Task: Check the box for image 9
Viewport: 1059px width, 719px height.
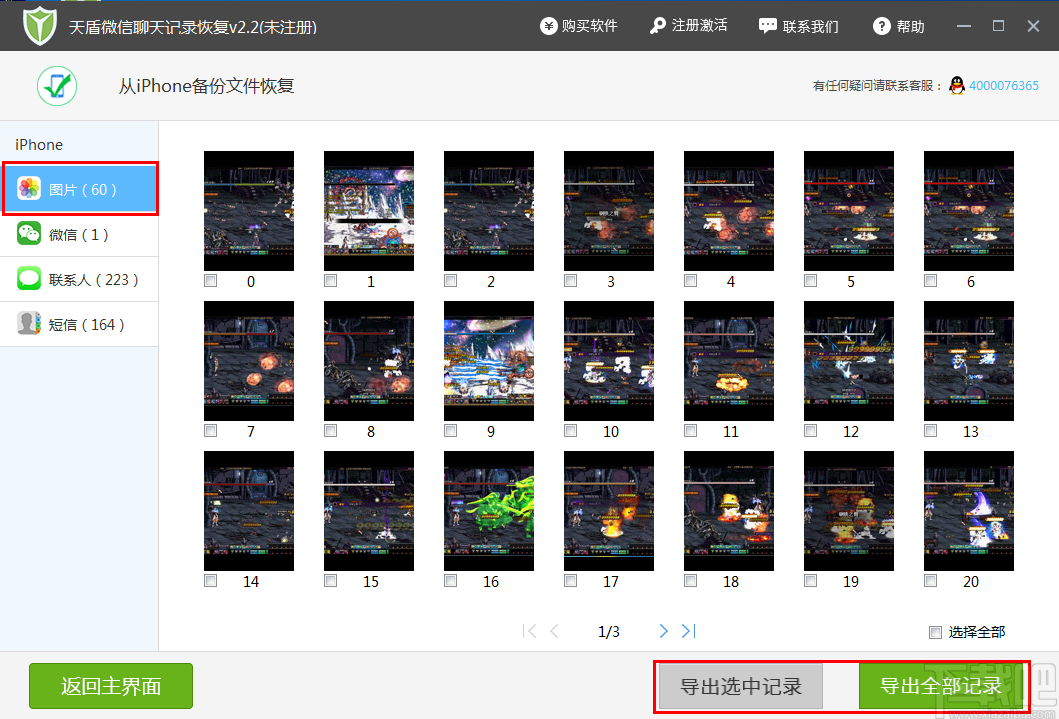Action: [x=450, y=430]
